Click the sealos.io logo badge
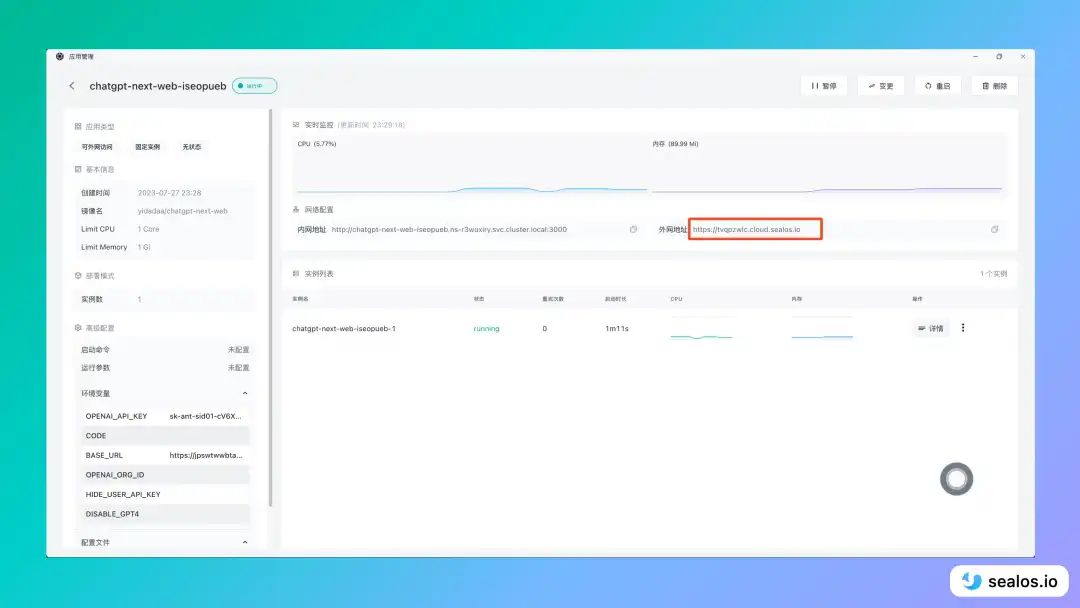 coord(1009,581)
